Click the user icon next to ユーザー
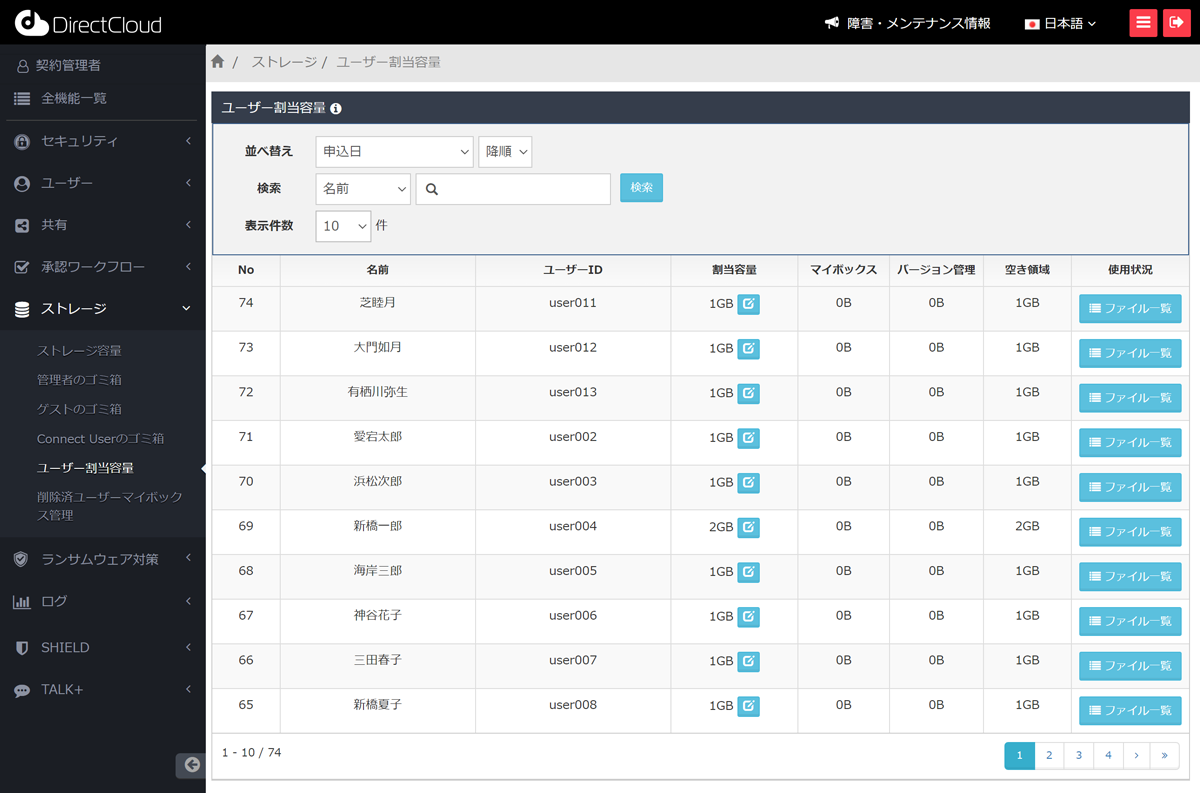 pyautogui.click(x=22, y=184)
